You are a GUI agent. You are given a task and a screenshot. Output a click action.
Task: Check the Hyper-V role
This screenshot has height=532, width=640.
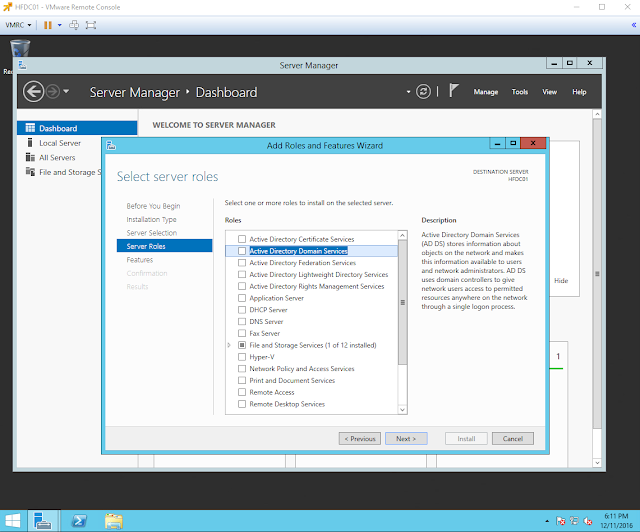(242, 357)
